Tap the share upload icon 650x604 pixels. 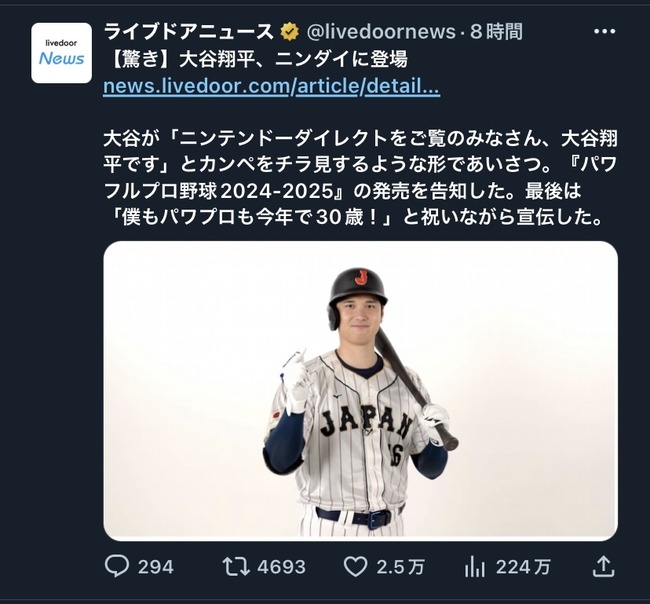tap(603, 566)
